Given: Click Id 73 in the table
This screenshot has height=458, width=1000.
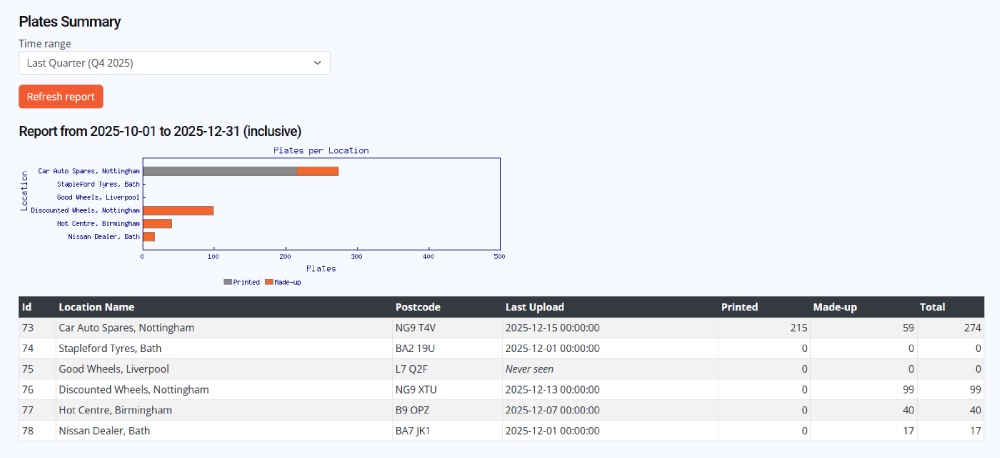Looking at the screenshot, I should (27, 328).
